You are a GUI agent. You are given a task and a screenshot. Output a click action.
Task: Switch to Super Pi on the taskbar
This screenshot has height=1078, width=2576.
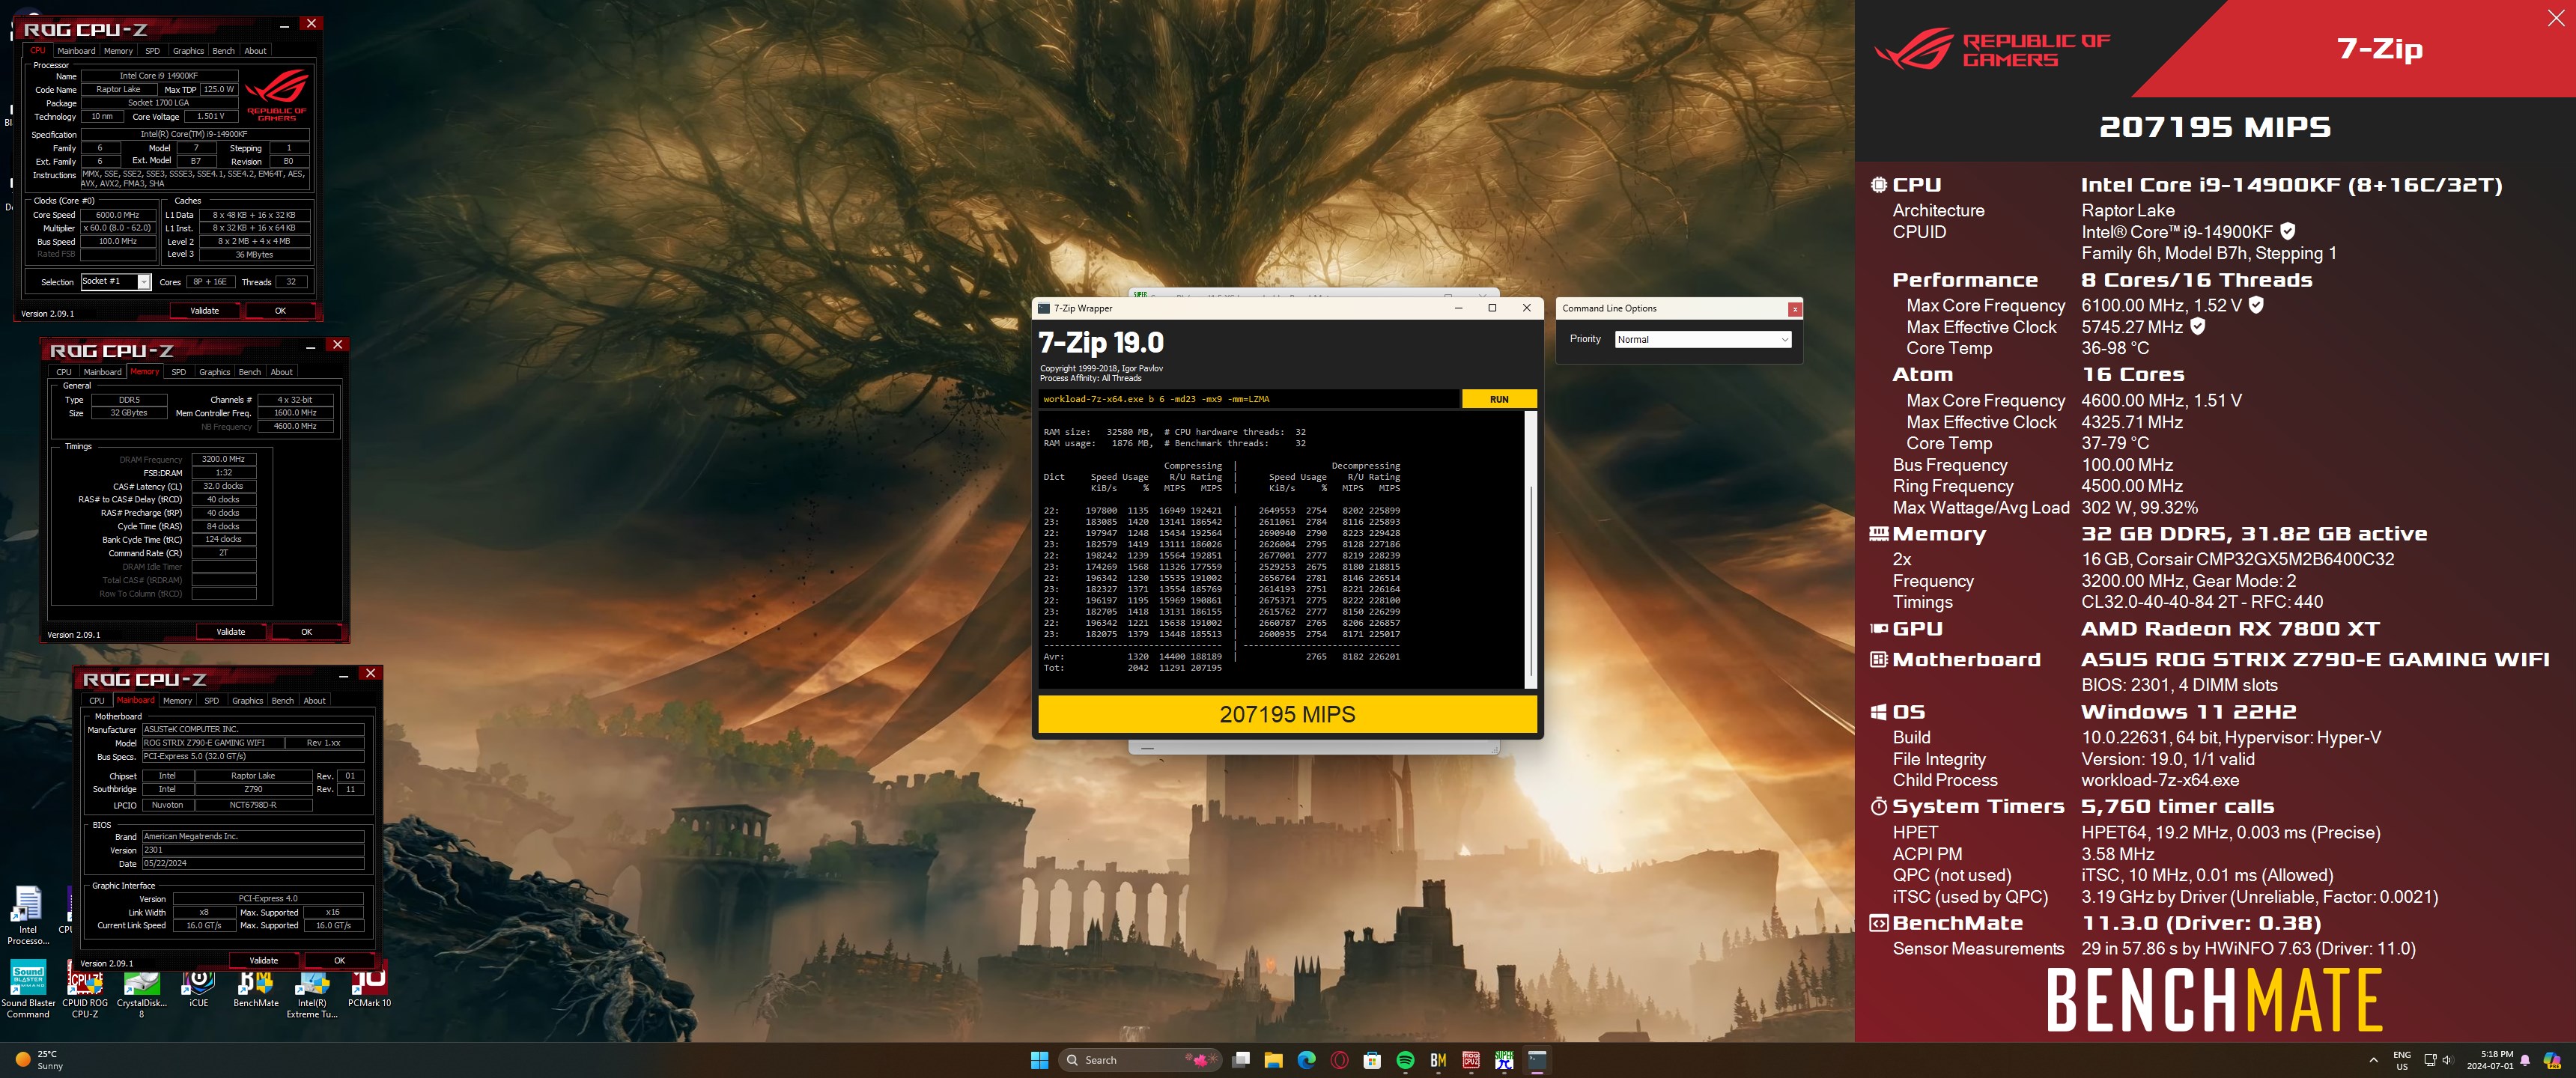1504,1060
